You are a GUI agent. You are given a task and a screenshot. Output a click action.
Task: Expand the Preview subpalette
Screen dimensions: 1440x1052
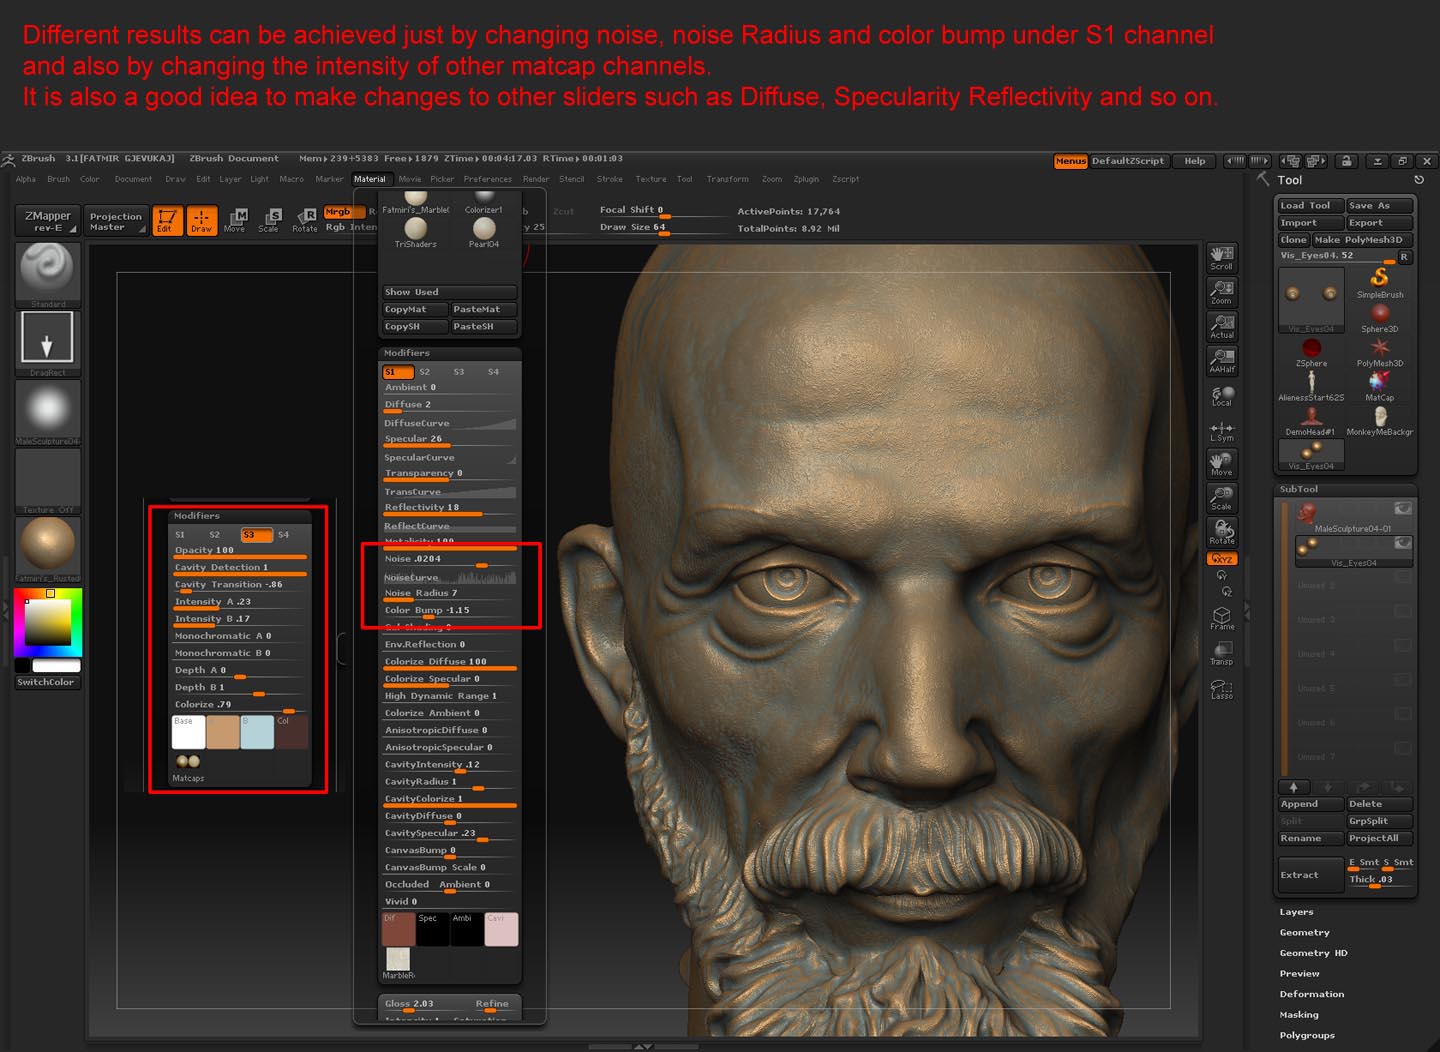pyautogui.click(x=1299, y=974)
